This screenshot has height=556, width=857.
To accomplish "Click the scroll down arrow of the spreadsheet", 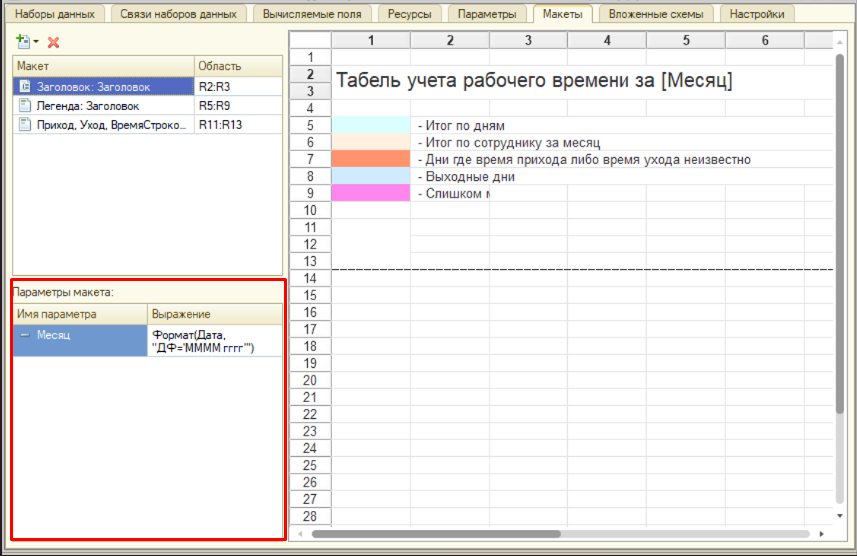I will pos(840,516).
